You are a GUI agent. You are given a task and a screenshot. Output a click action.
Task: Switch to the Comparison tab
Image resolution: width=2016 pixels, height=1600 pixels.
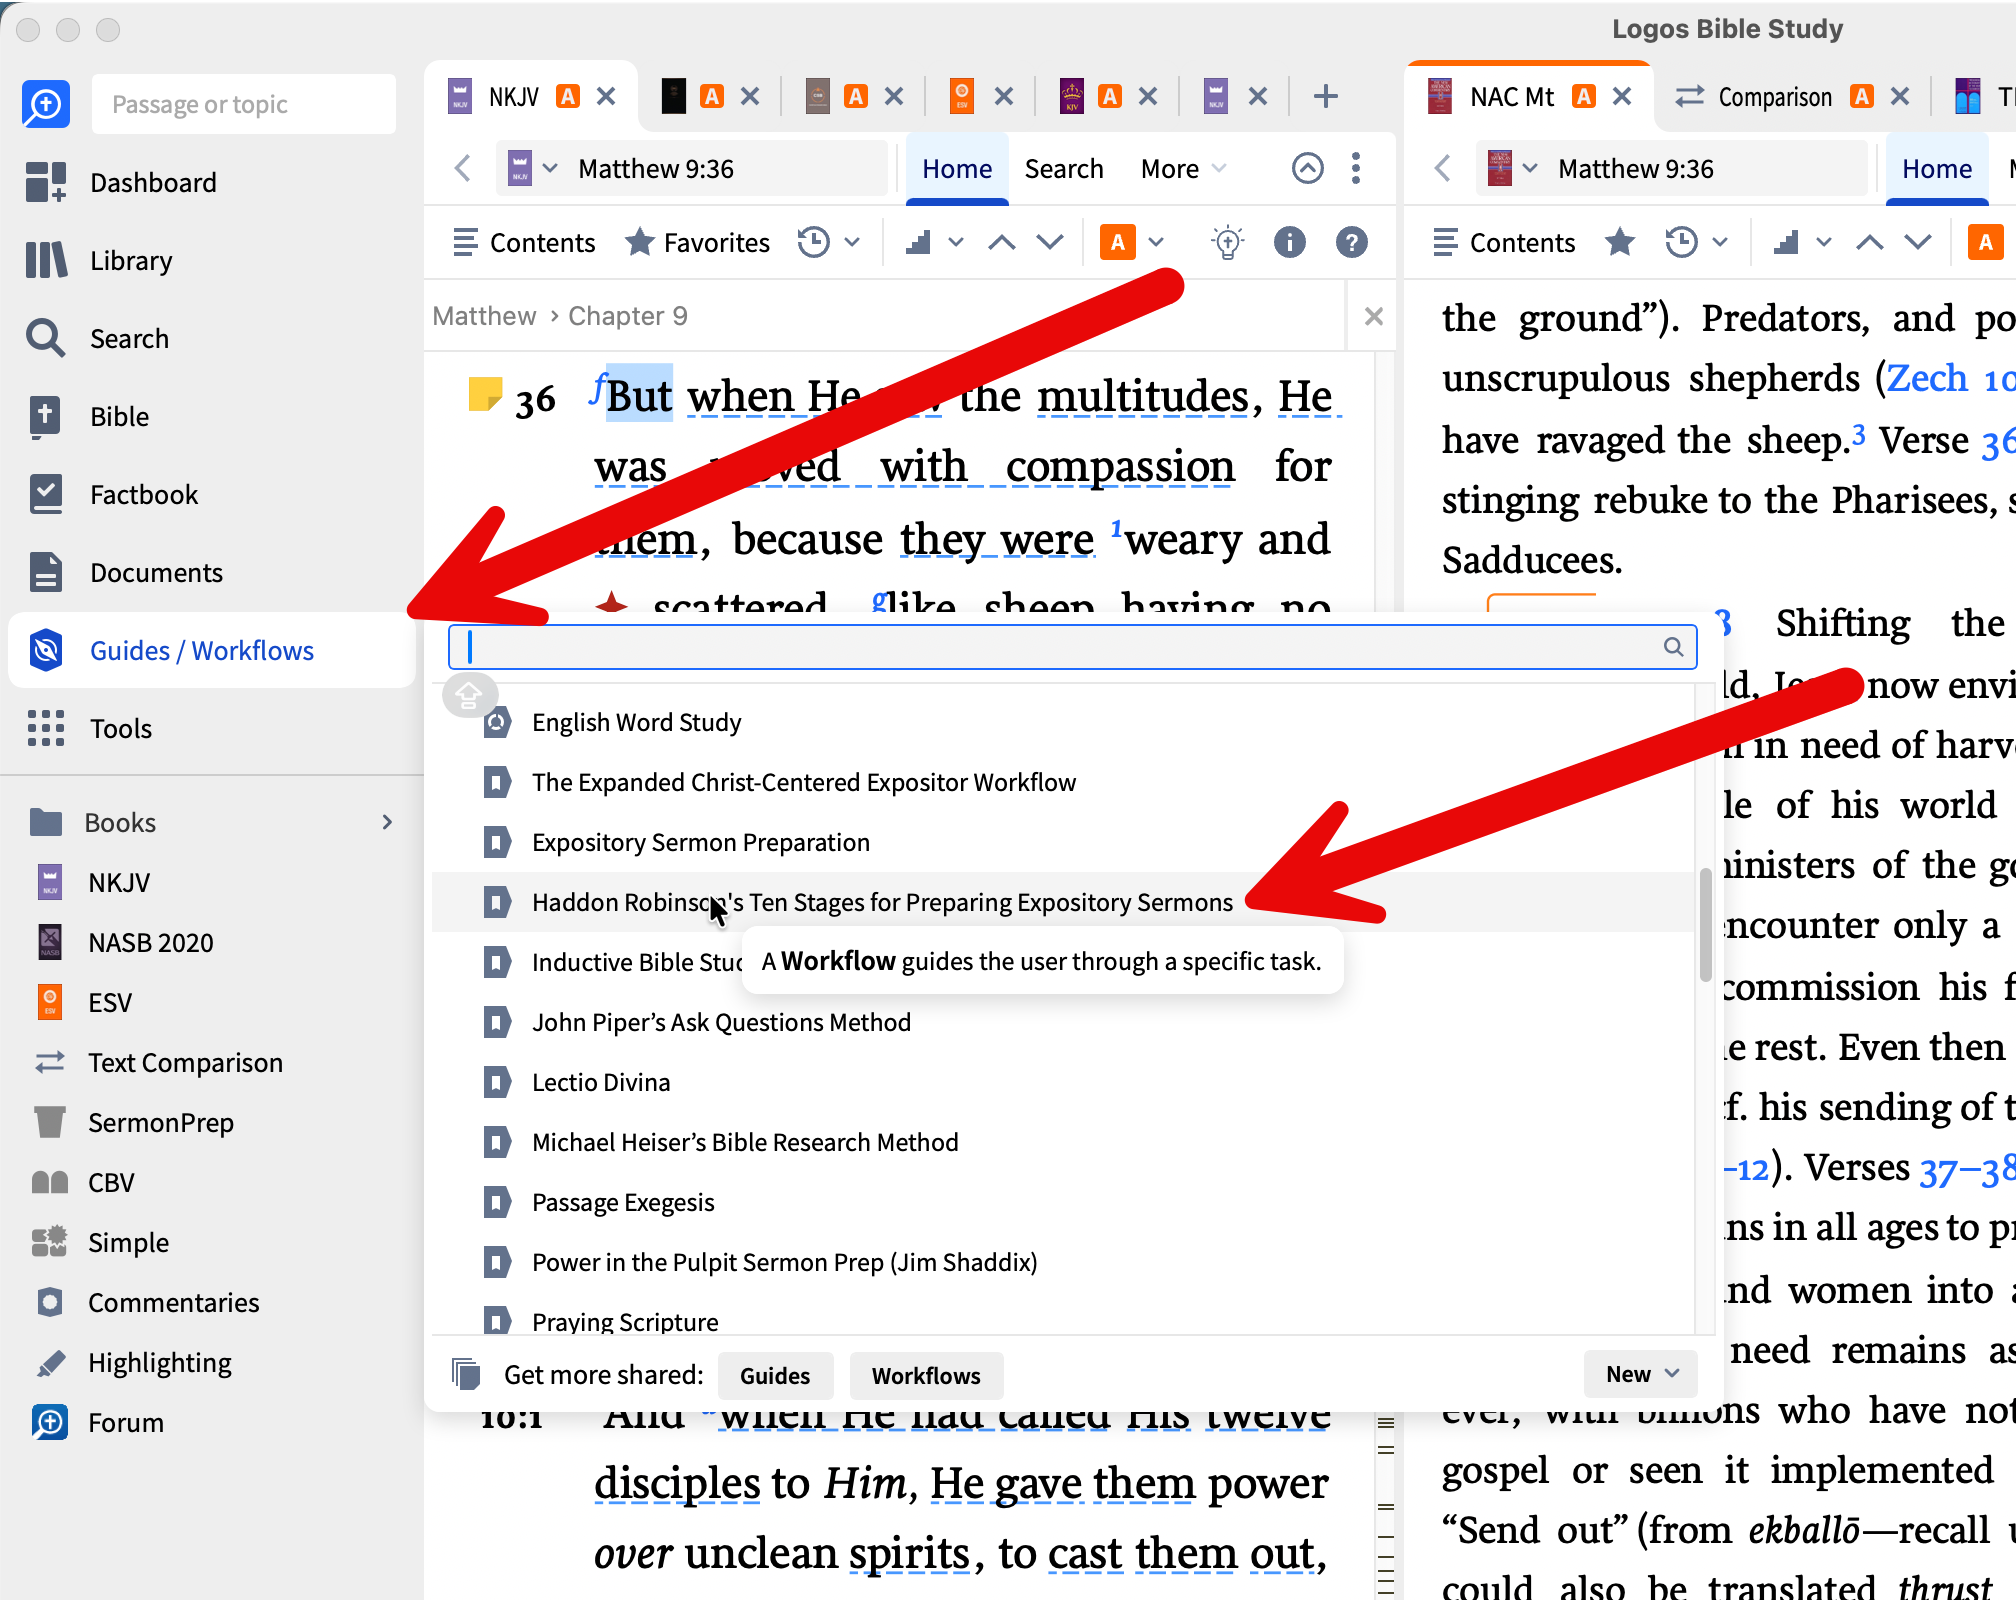[1775, 97]
